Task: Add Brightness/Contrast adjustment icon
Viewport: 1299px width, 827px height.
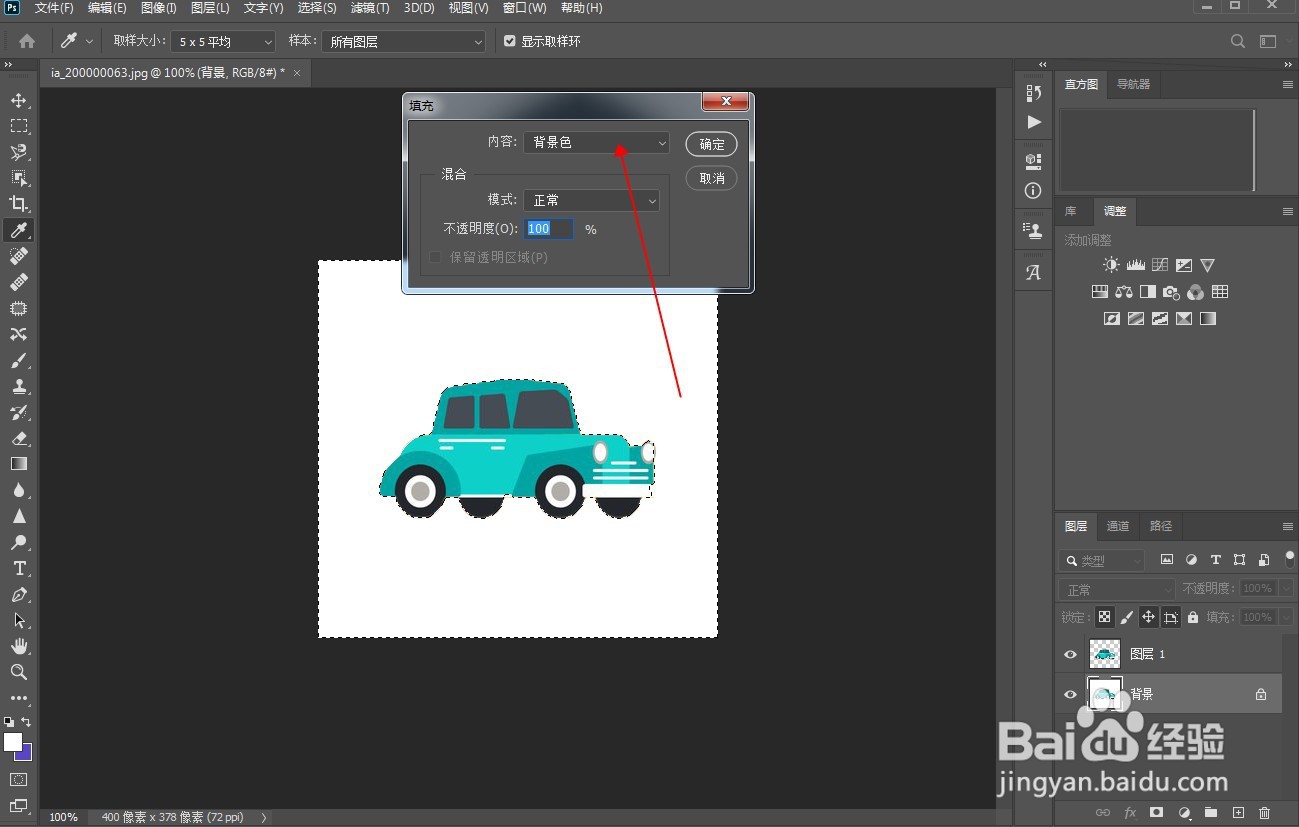Action: pos(1111,265)
